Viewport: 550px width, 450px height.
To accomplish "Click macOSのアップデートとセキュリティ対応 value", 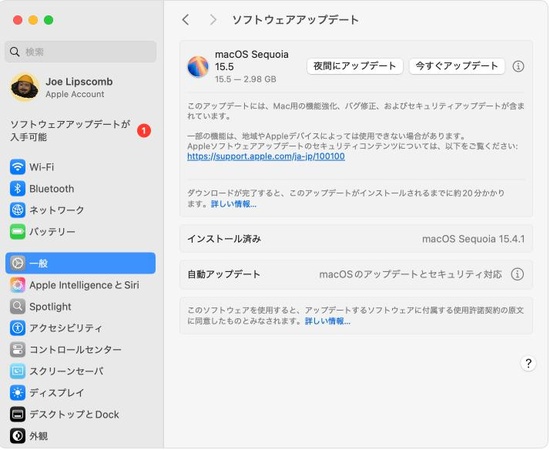I will point(410,274).
